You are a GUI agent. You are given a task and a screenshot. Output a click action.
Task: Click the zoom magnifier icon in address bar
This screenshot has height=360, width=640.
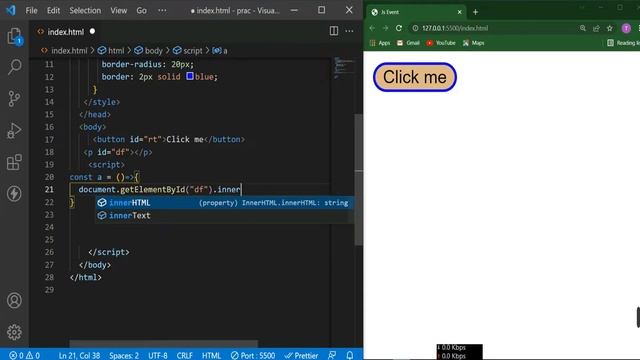582,28
